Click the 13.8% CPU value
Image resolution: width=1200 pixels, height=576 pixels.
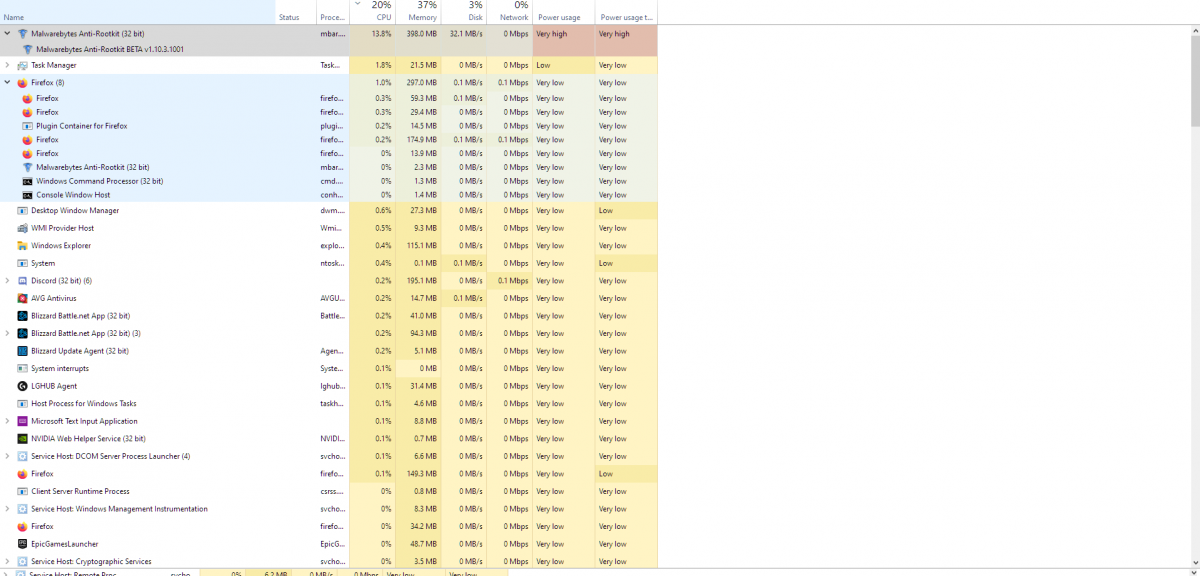click(381, 34)
